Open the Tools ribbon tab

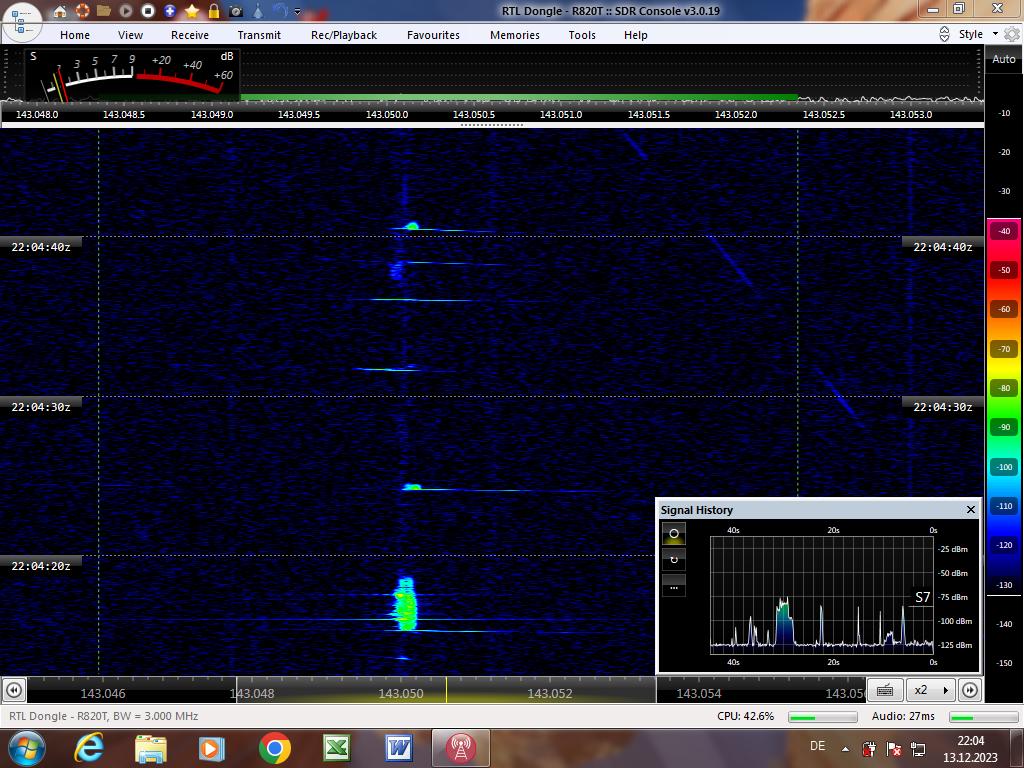(x=582, y=35)
